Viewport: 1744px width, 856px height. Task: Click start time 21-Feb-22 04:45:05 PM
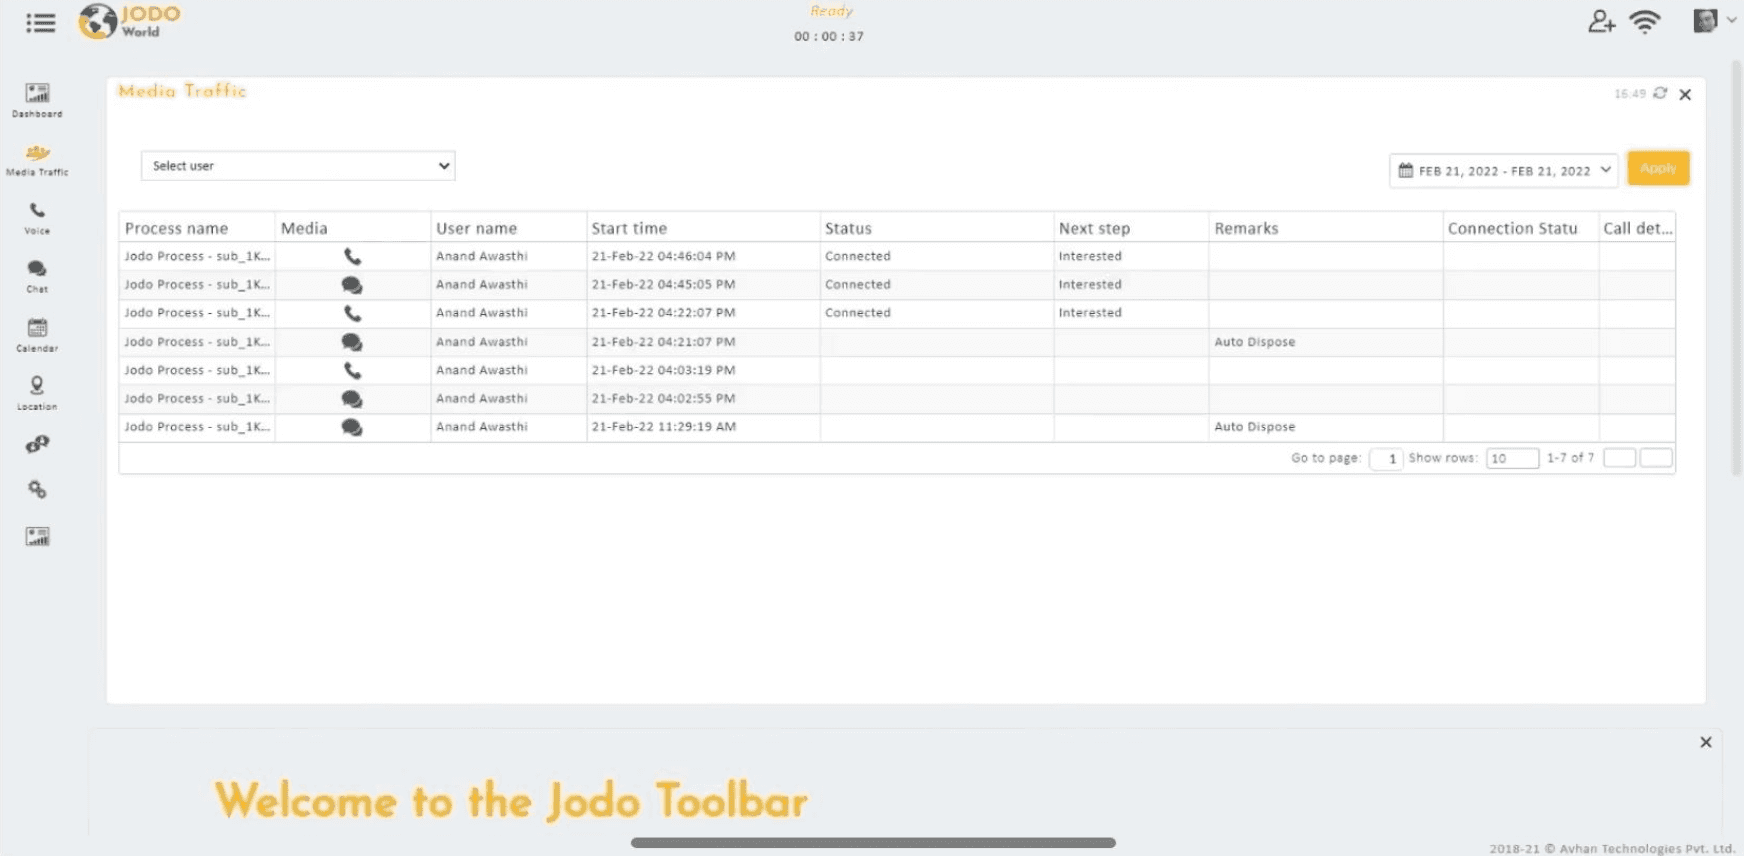coord(663,284)
